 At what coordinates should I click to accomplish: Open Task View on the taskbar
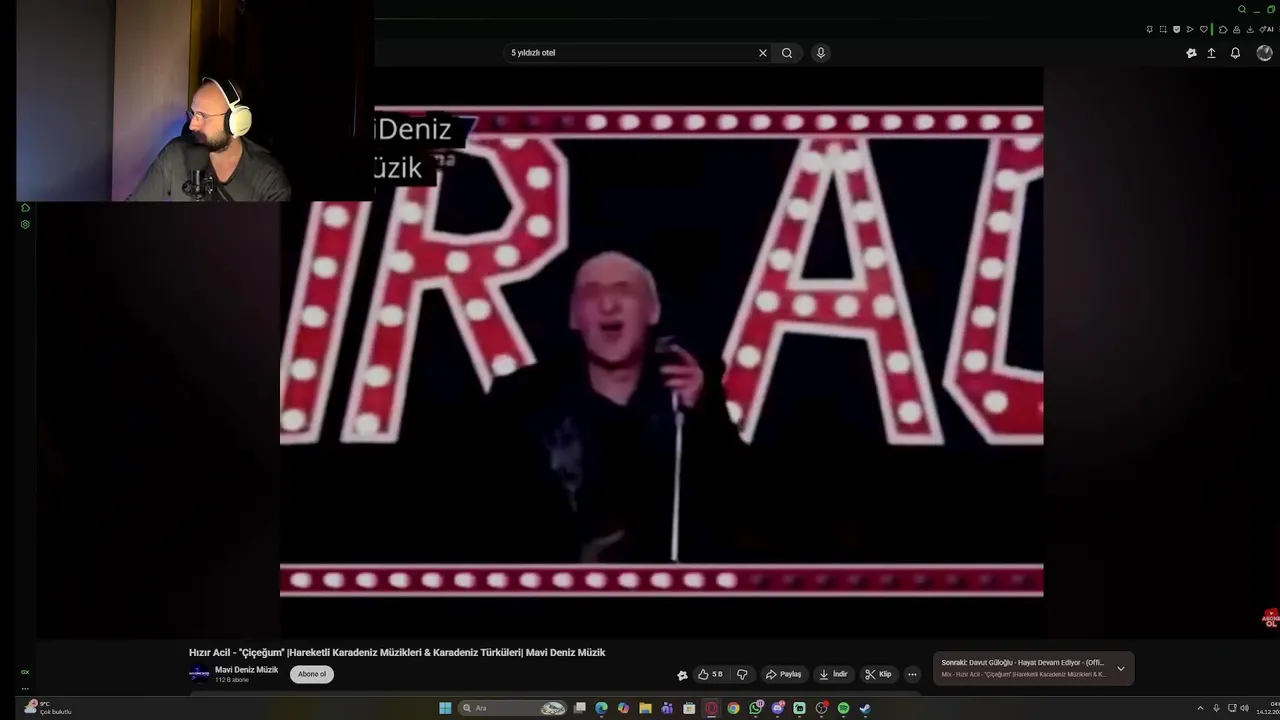580,708
